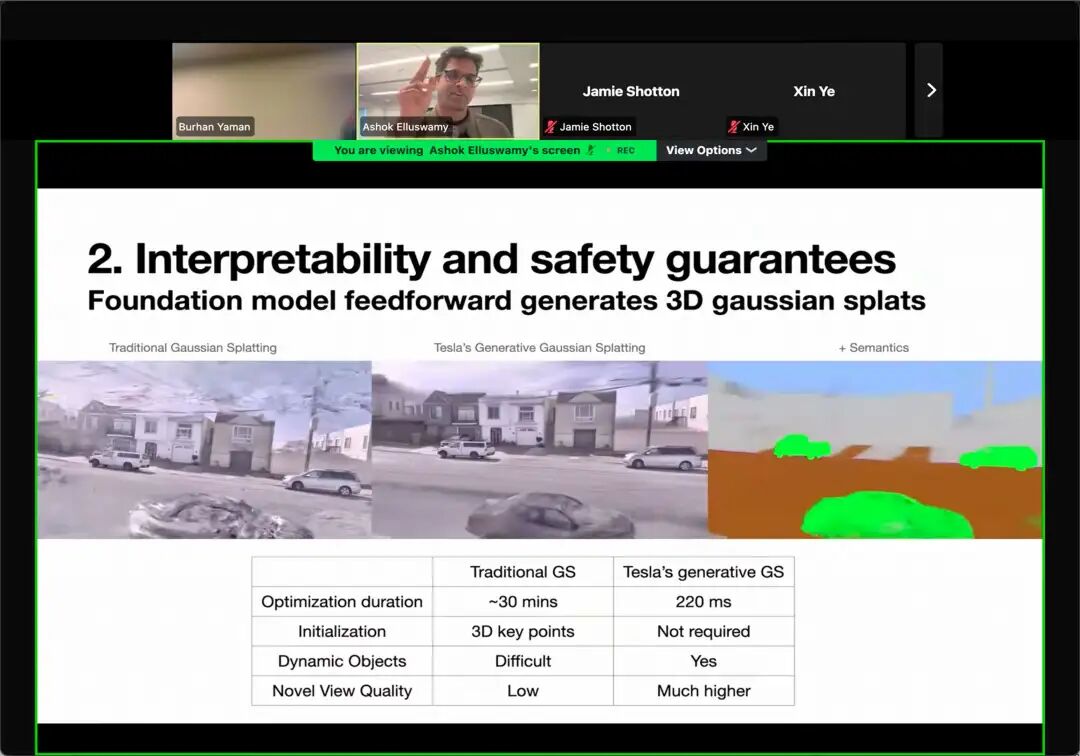Select Ashok Elluswamy's video thumbnail

pyautogui.click(x=448, y=91)
